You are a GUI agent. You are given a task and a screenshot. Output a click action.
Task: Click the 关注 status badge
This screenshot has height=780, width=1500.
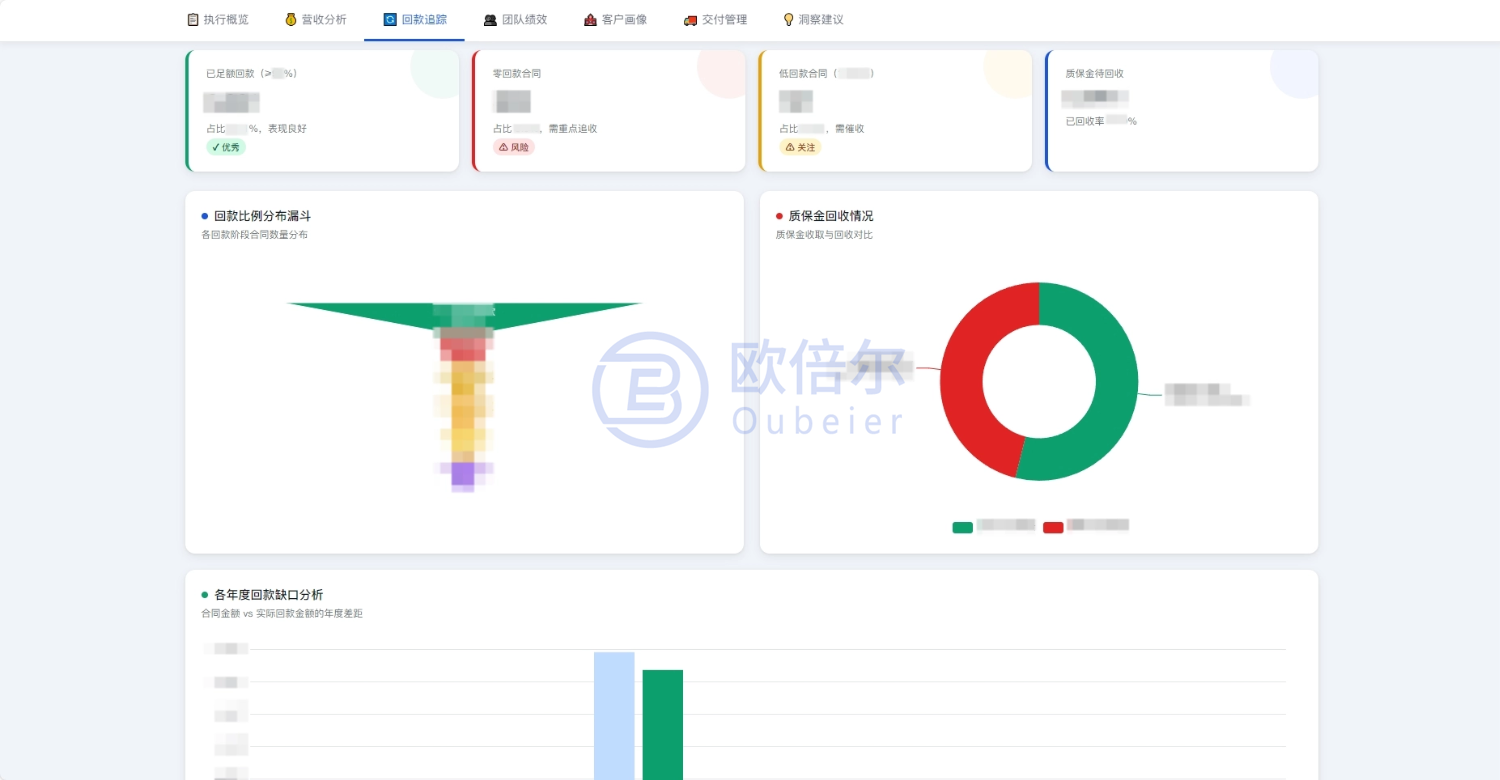coord(800,147)
